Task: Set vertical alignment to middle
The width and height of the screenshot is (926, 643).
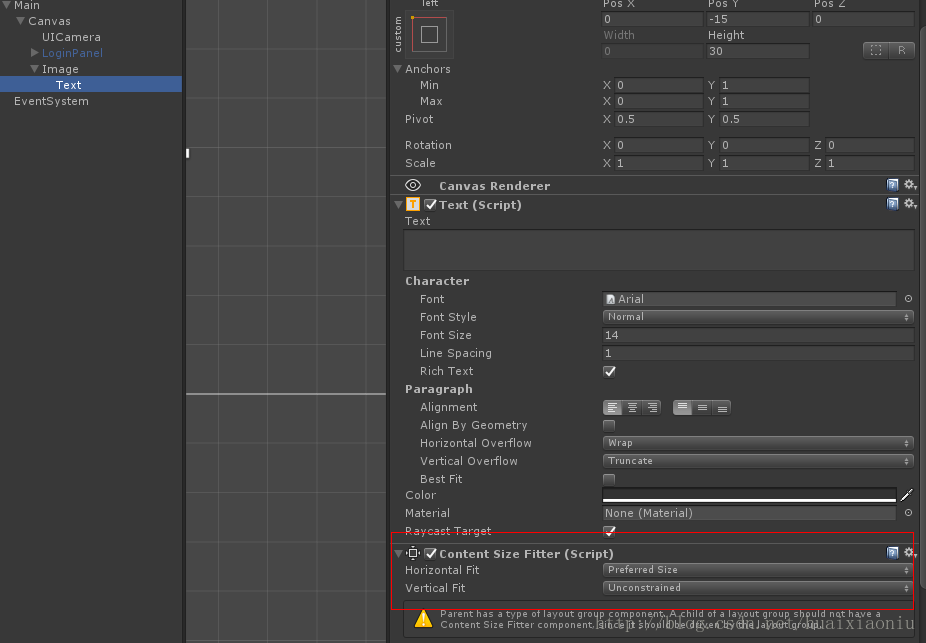Action: [702, 407]
